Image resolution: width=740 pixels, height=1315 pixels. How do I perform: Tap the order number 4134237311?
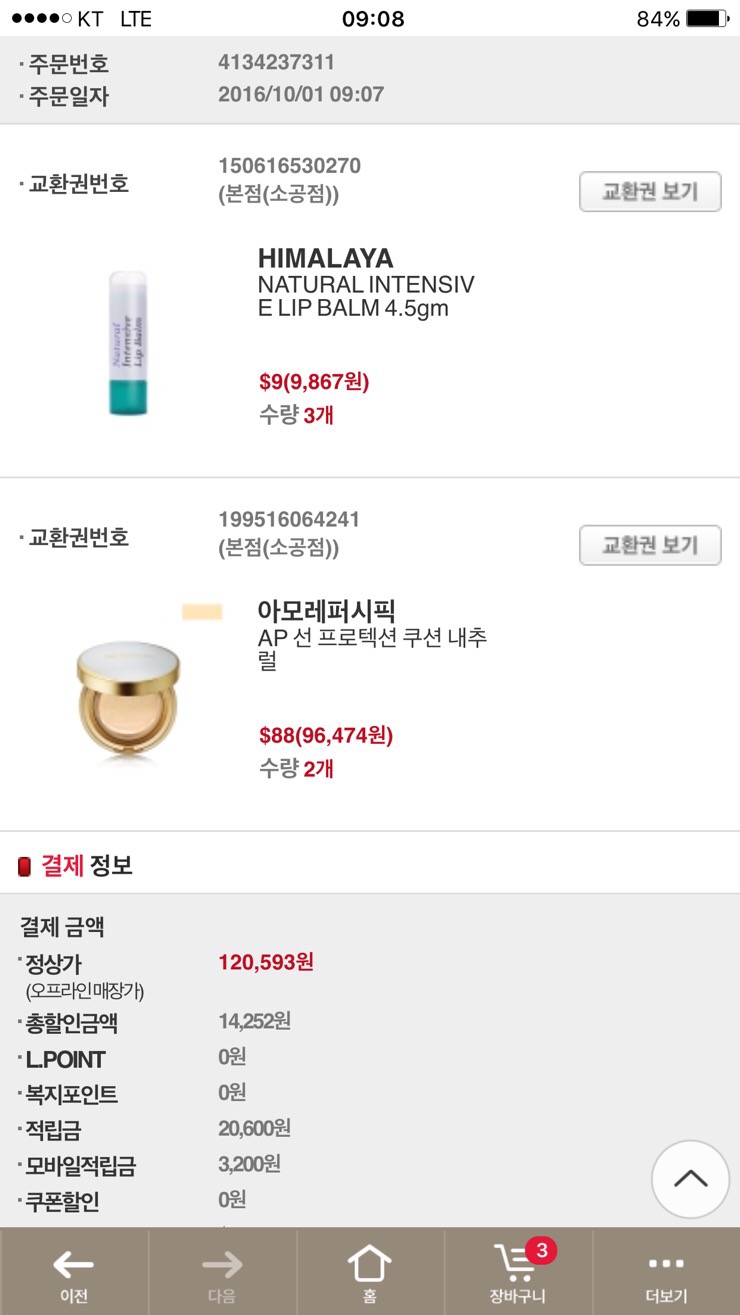pyautogui.click(x=276, y=62)
